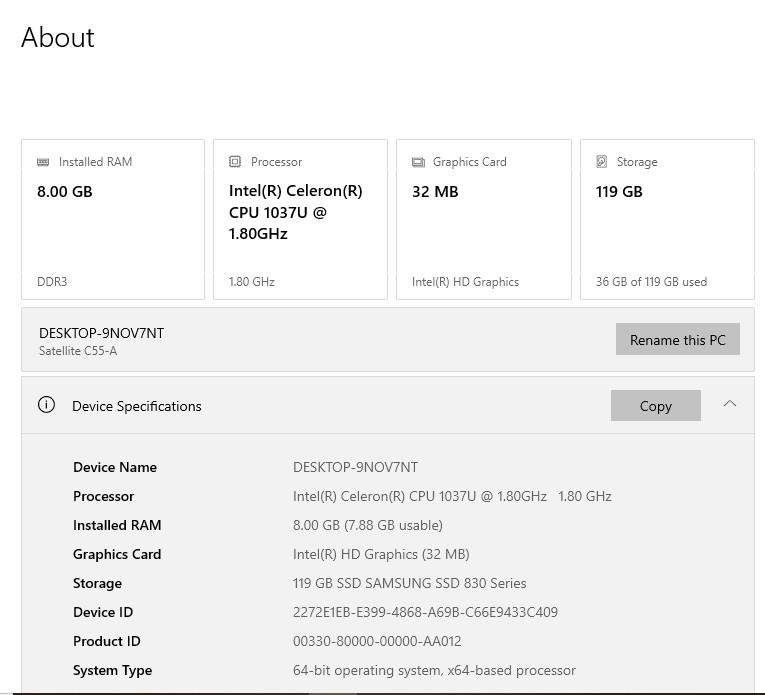Viewport: 765px width, 695px height.
Task: Click the 119 GB storage value in card
Action: tap(619, 191)
